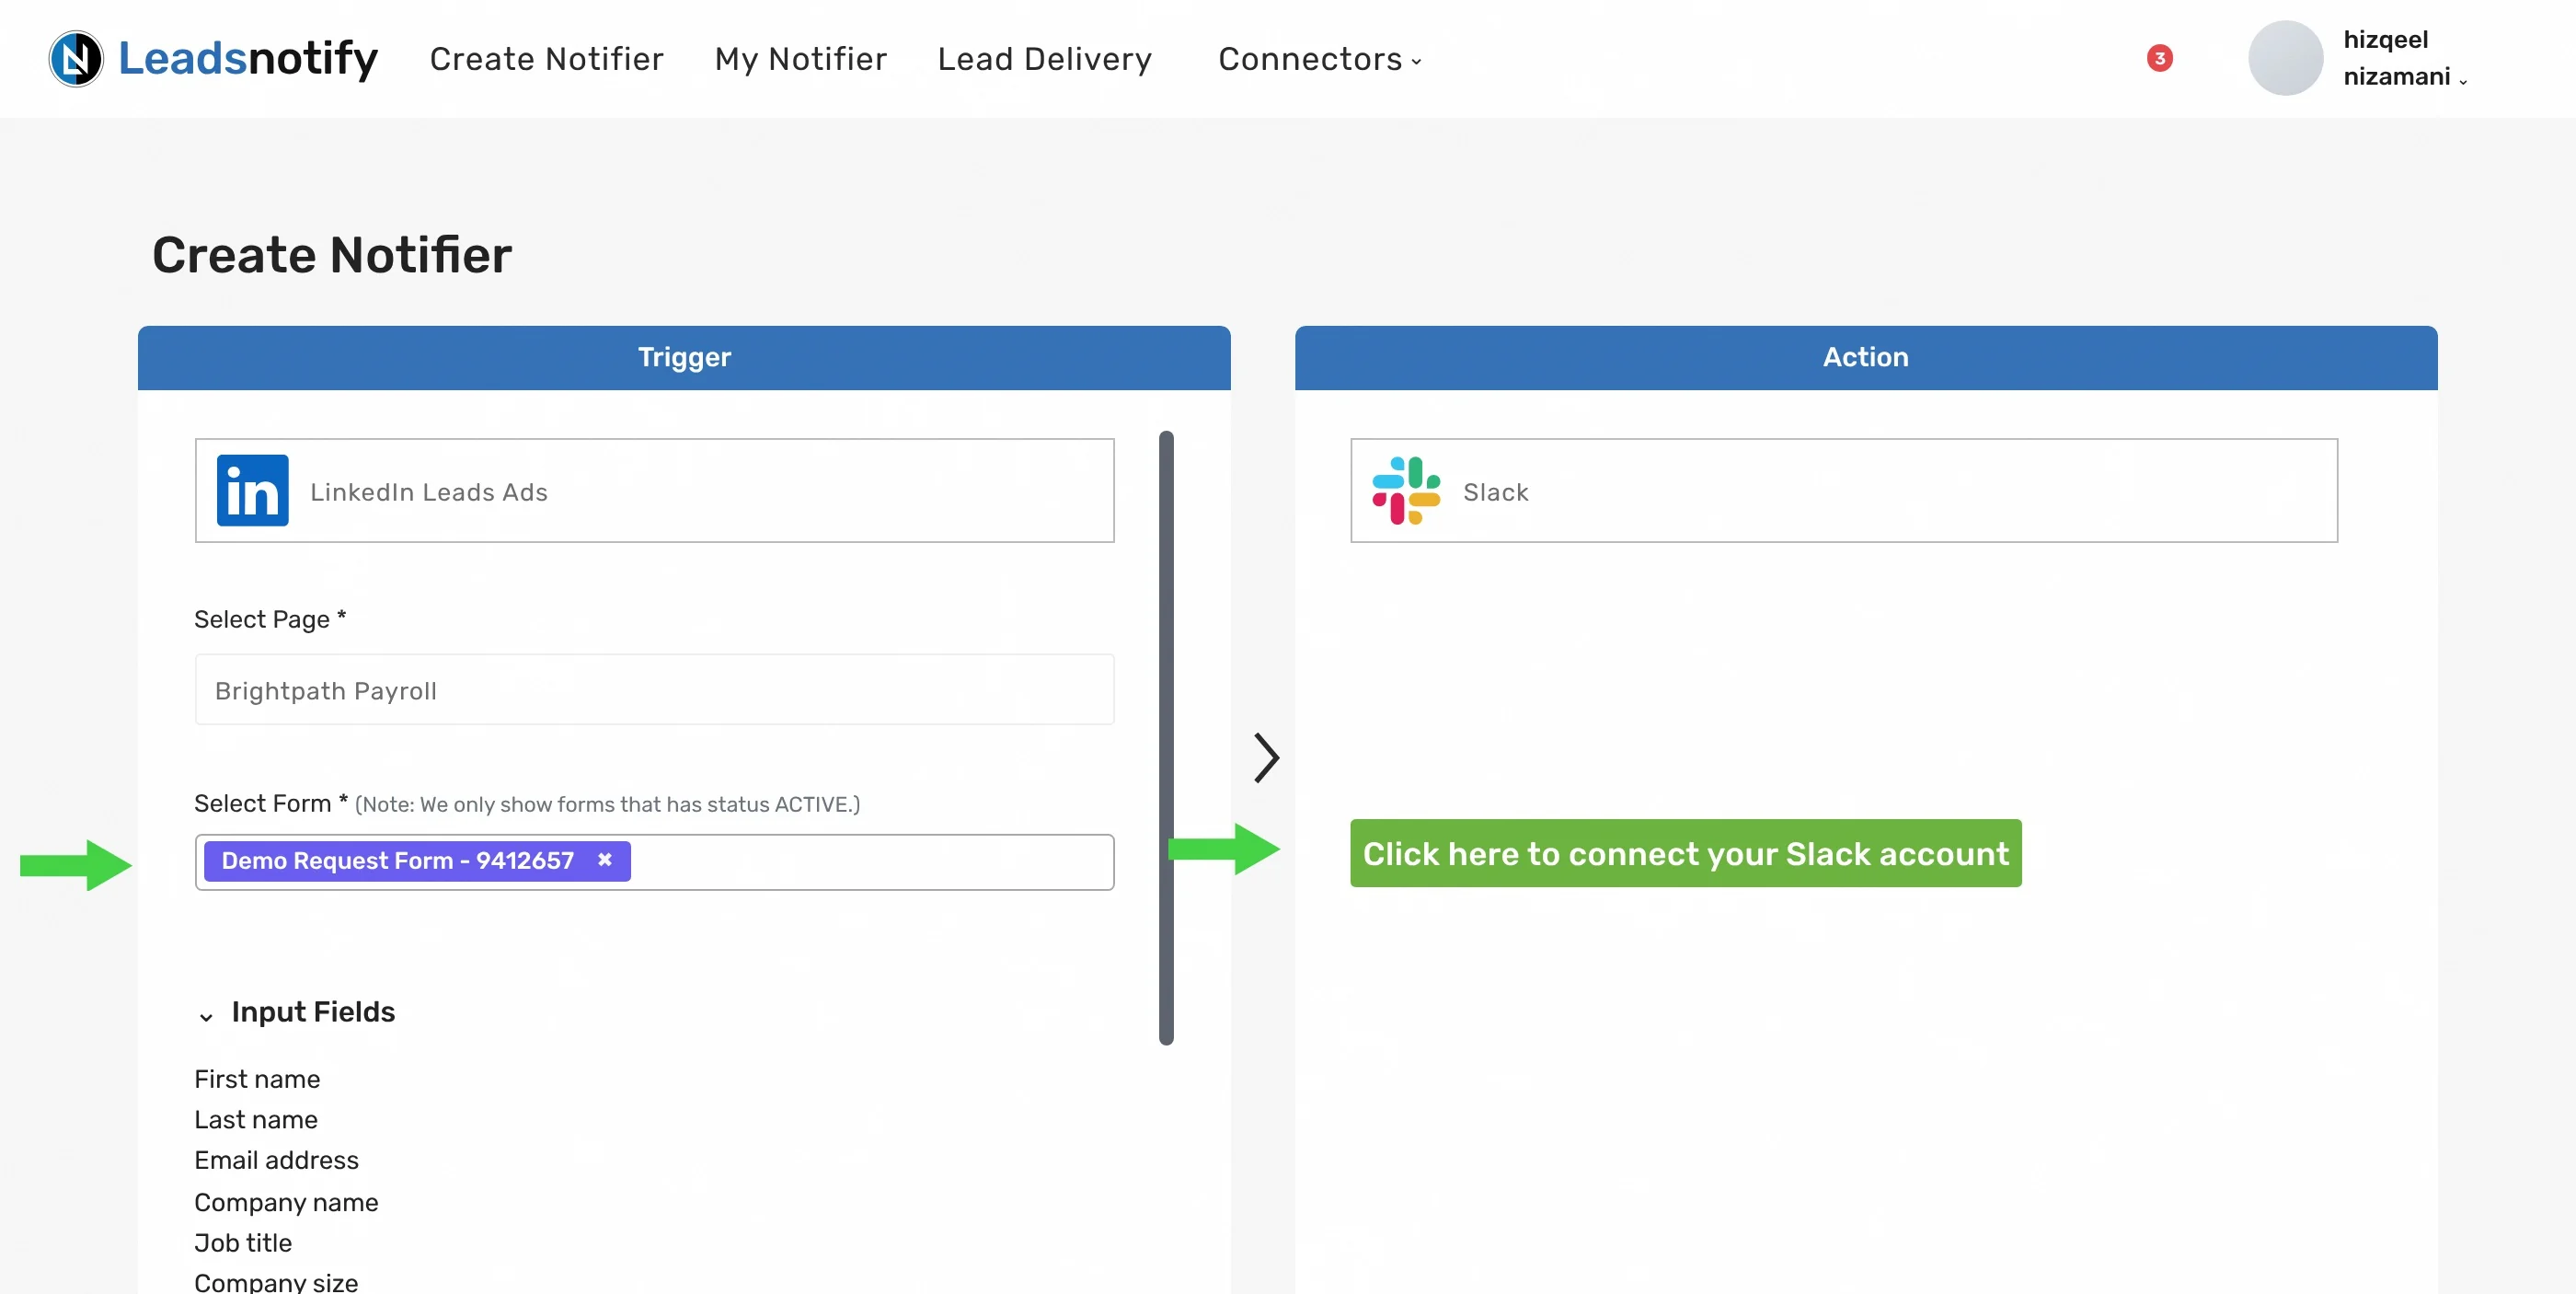
Task: Remove the Demo Request Form tag
Action: [x=604, y=860]
